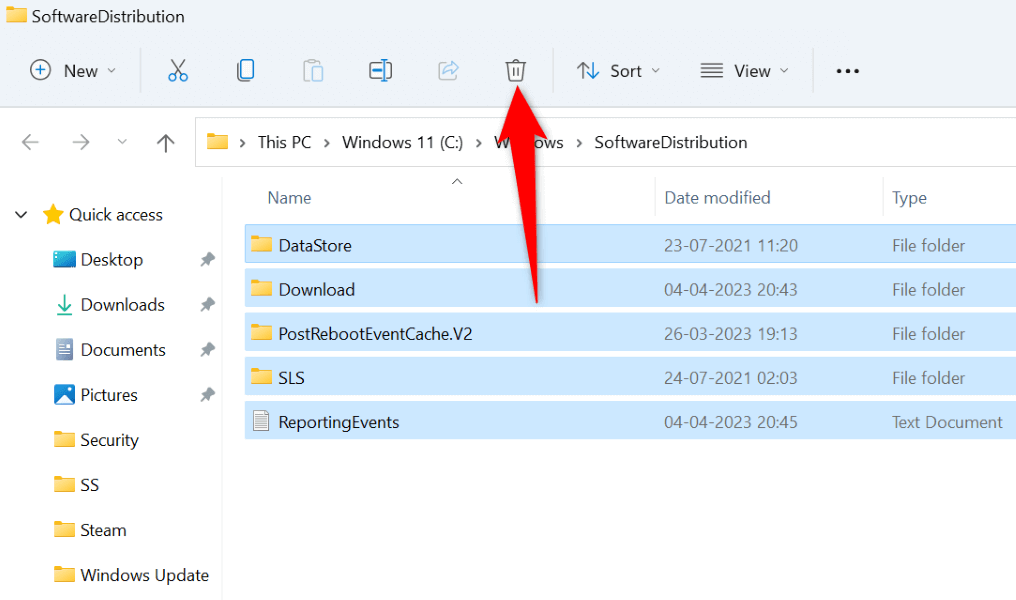This screenshot has width=1016, height=600.
Task: Go up one folder level
Action: pos(165,142)
